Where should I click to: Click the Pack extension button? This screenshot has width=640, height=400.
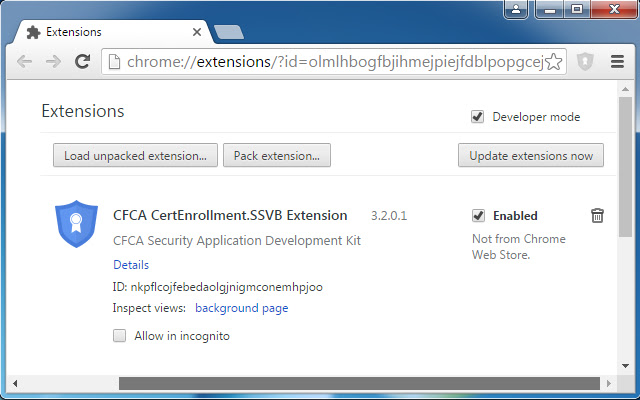click(x=277, y=155)
